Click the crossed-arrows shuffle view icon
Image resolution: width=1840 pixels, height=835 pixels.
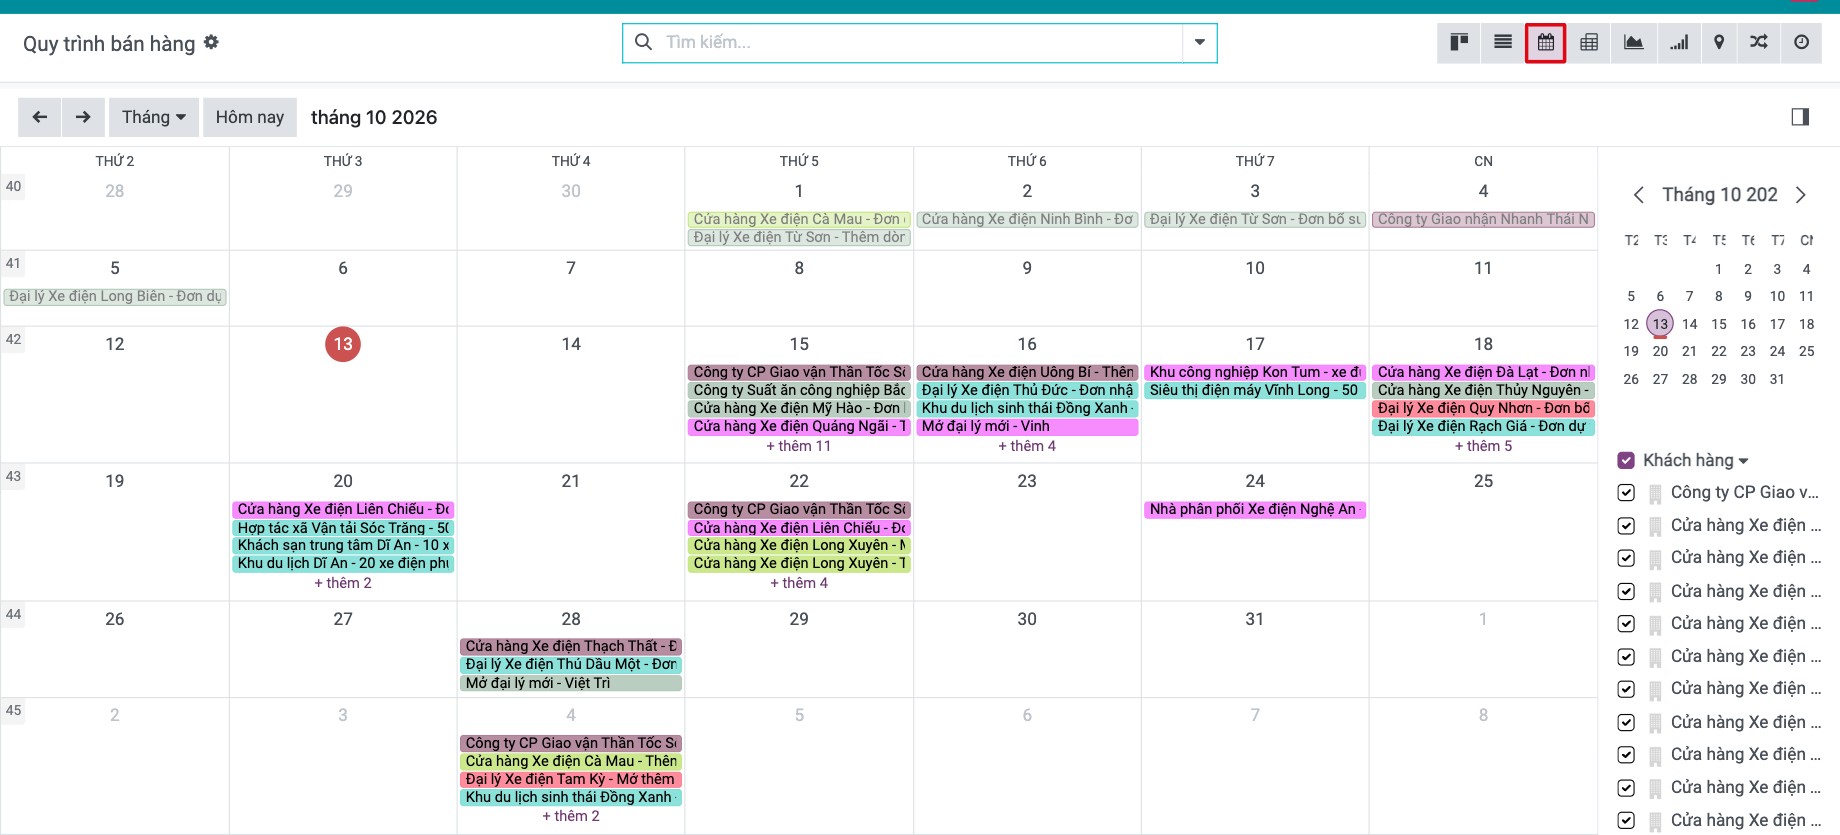click(x=1759, y=42)
